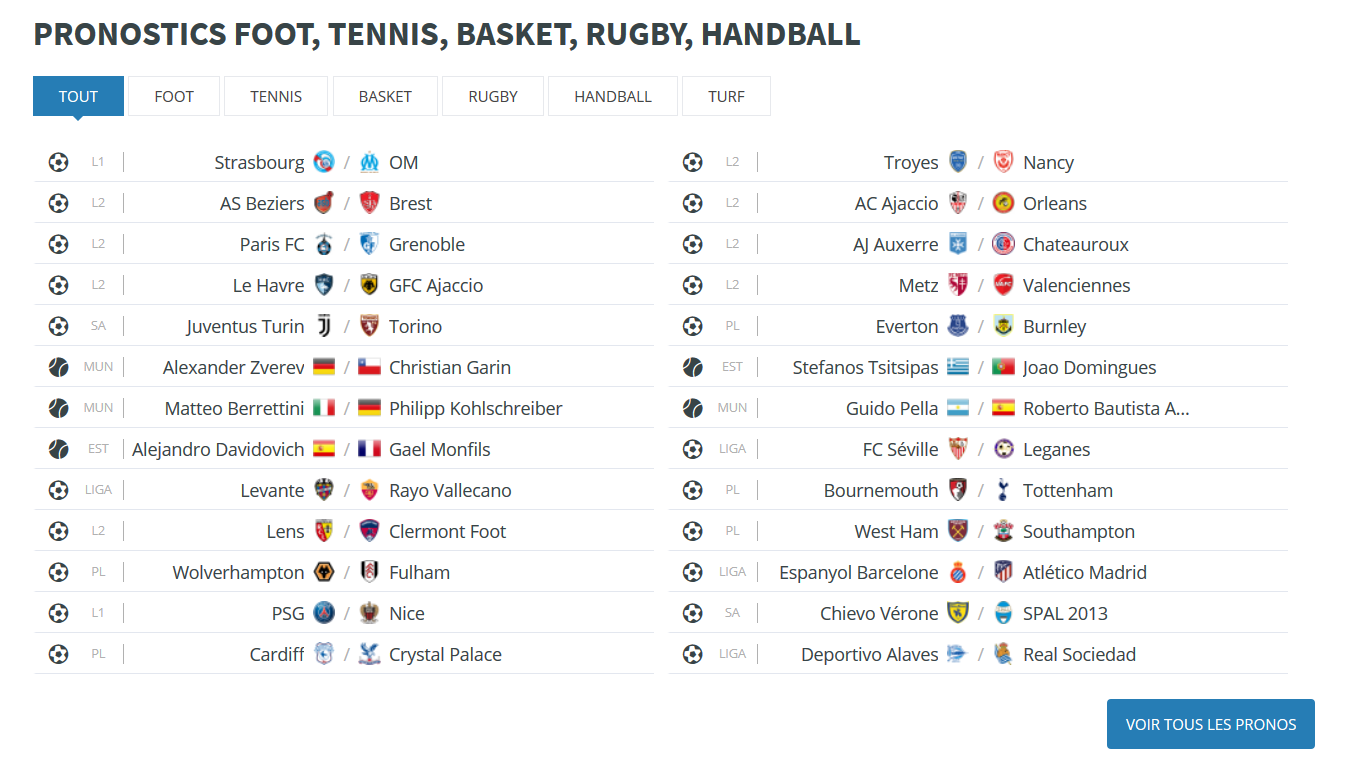Click the German flag beside Alexander Zverev
The height and width of the screenshot is (763, 1345).
click(324, 367)
